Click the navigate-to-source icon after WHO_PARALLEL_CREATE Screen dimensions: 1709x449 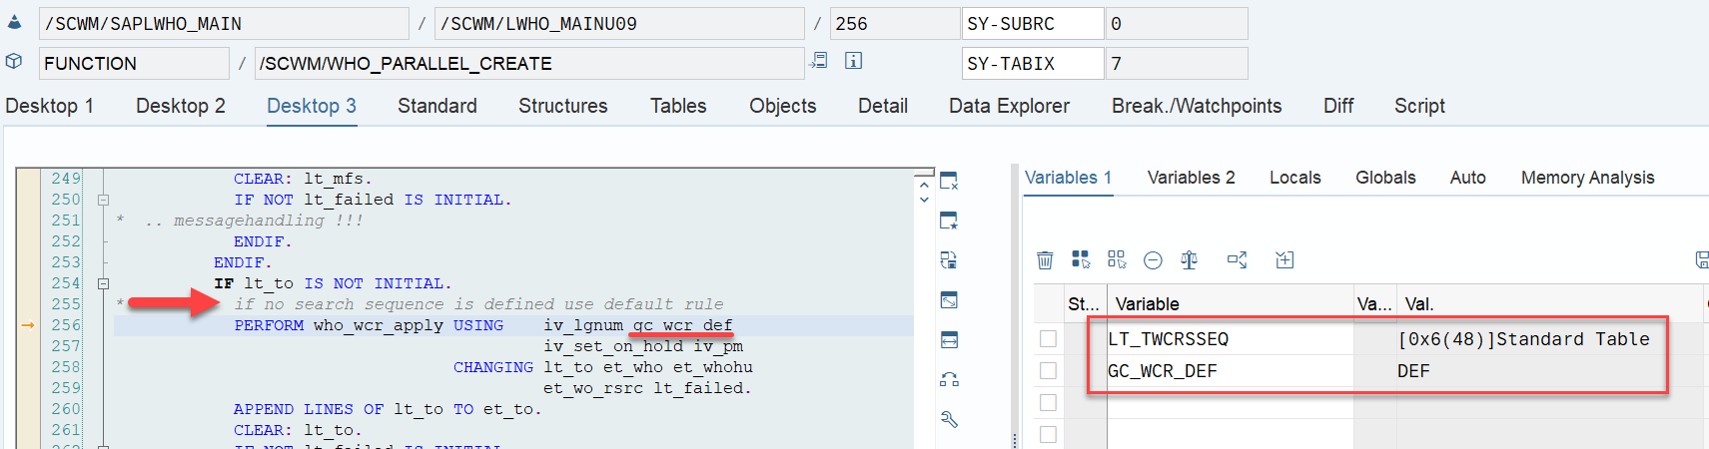(x=819, y=61)
